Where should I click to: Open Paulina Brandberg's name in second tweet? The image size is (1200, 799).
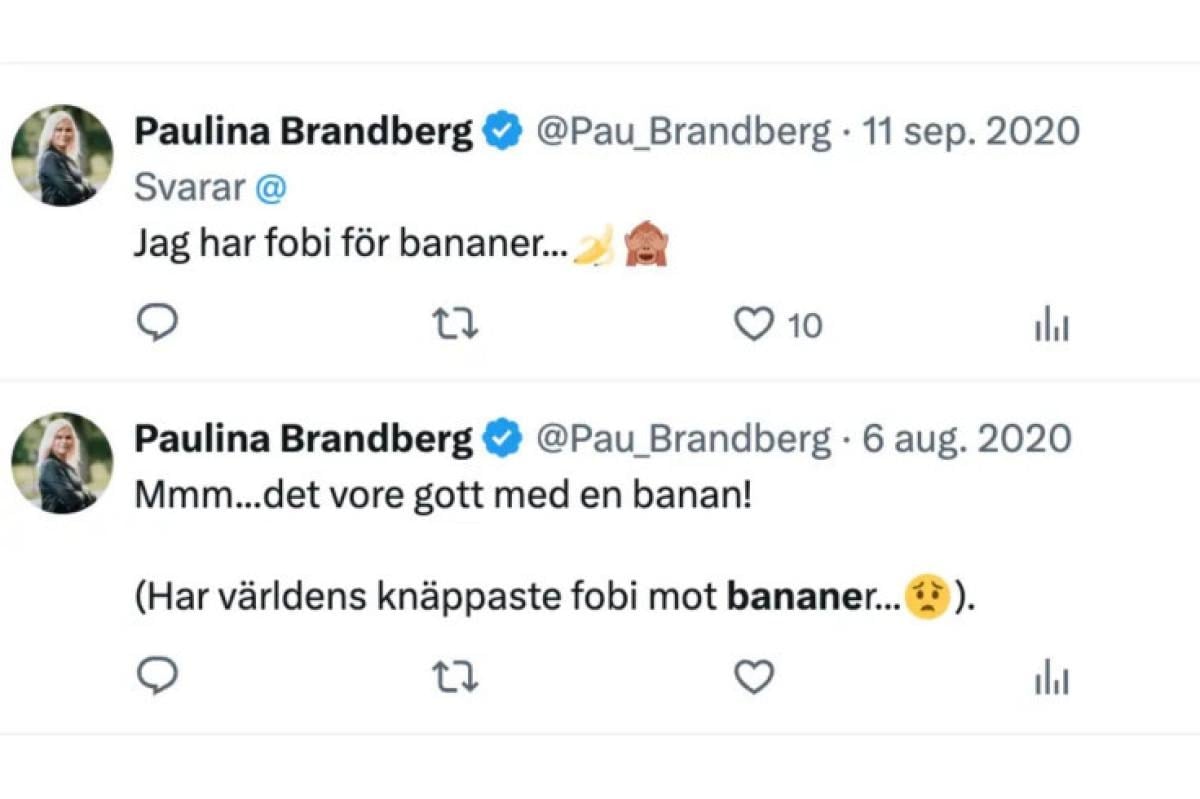(303, 438)
